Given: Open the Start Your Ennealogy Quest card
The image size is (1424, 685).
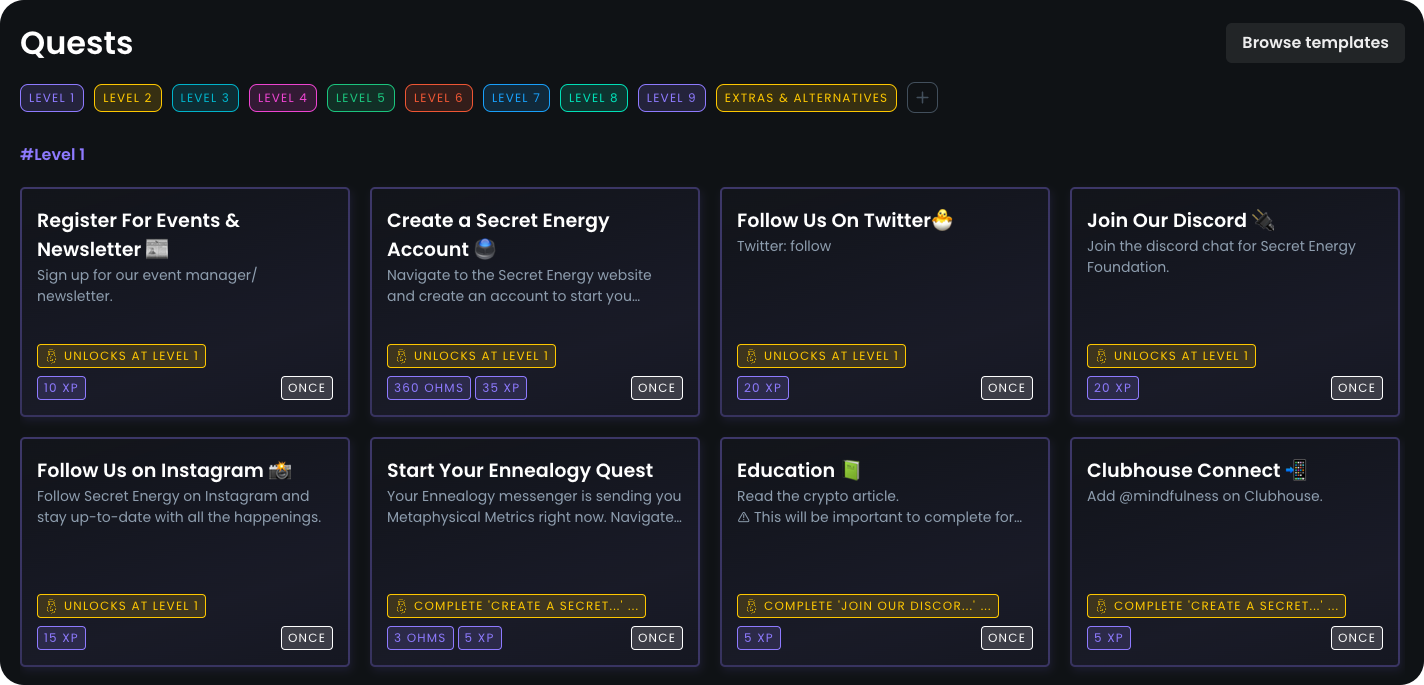Looking at the screenshot, I should (520, 470).
